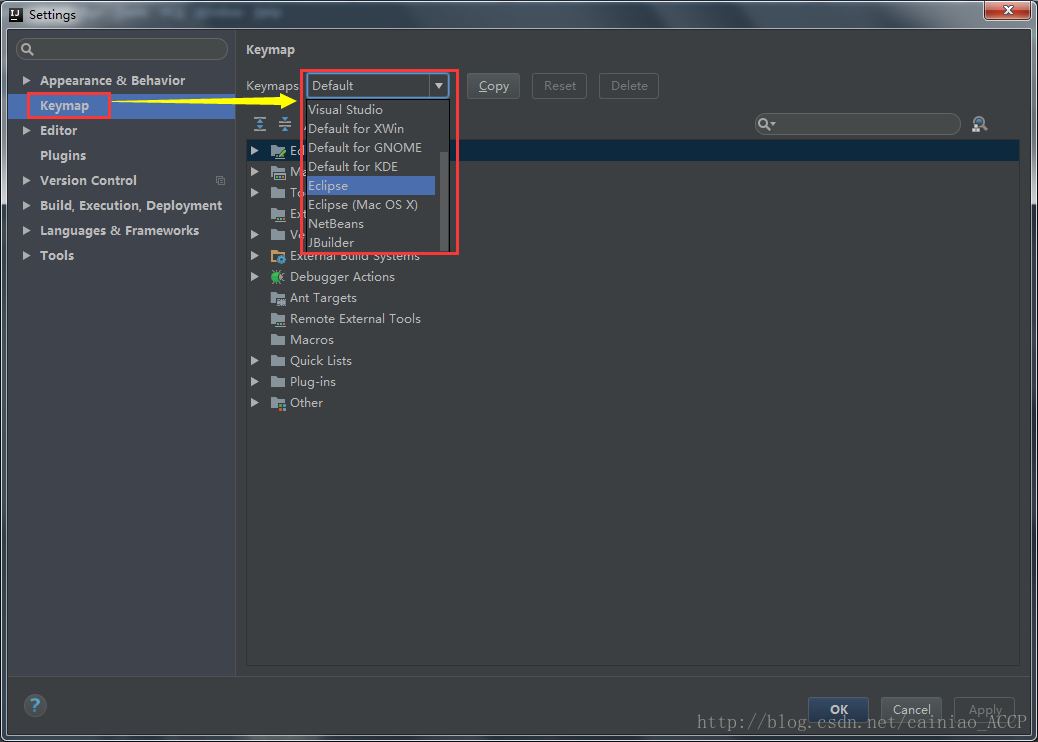This screenshot has width=1038, height=742.
Task: Select Eclipse keymap from list
Action: [371, 185]
